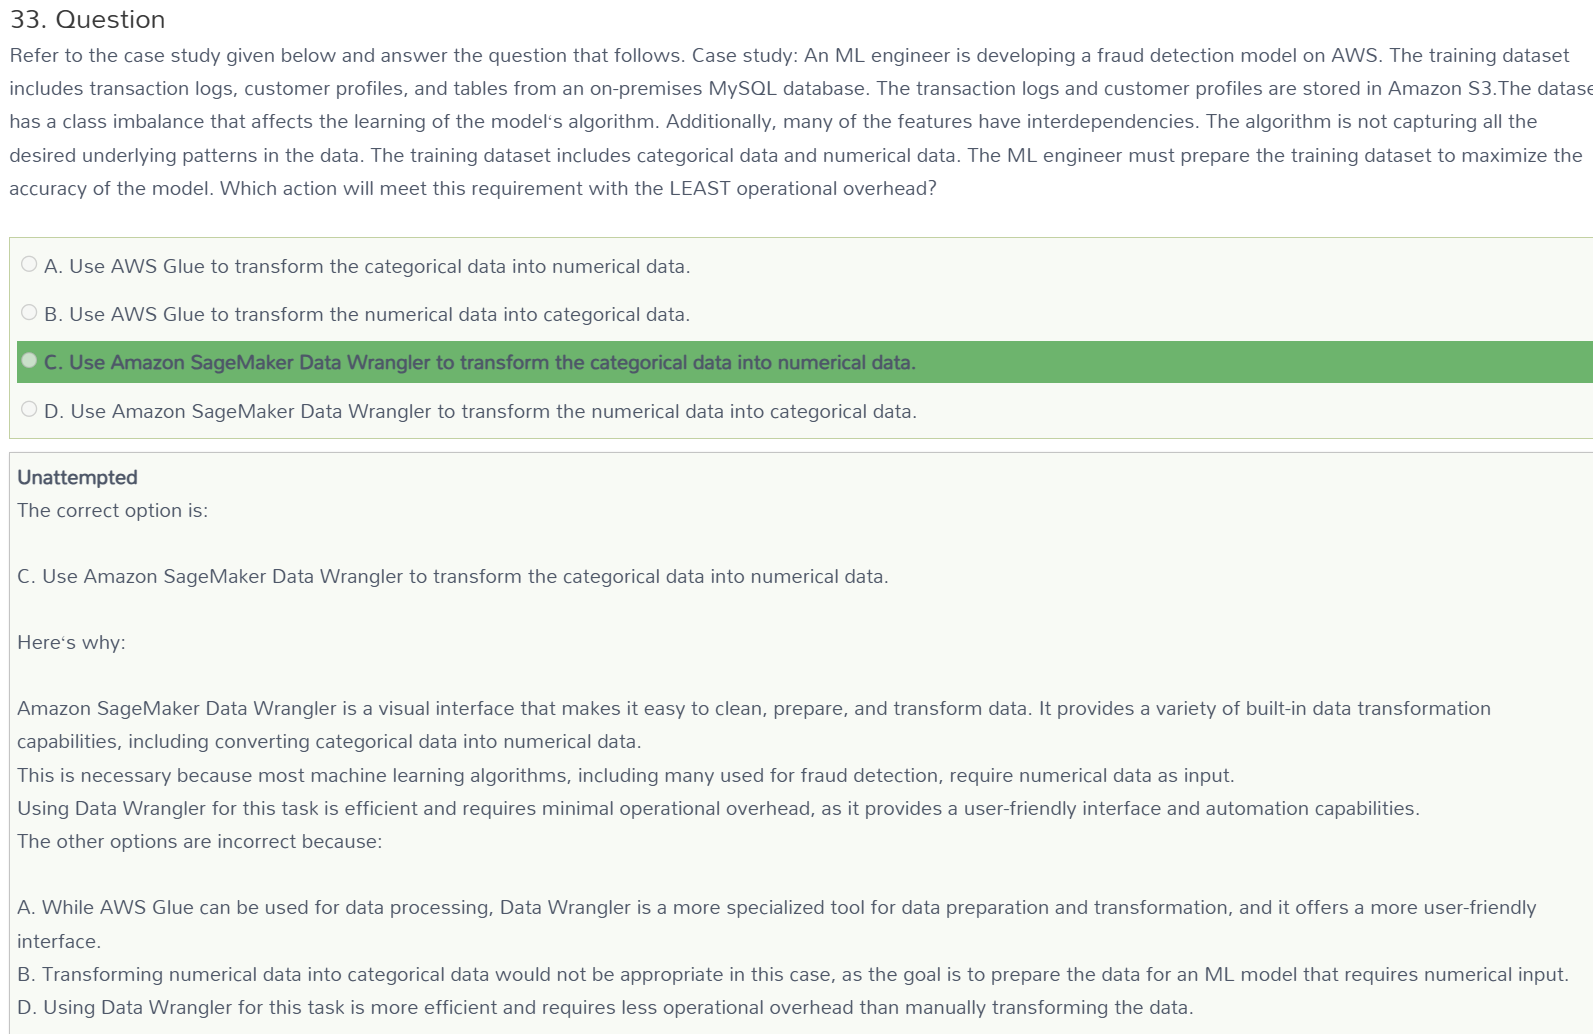
Task: Select radio button for option D
Action: pyautogui.click(x=29, y=409)
